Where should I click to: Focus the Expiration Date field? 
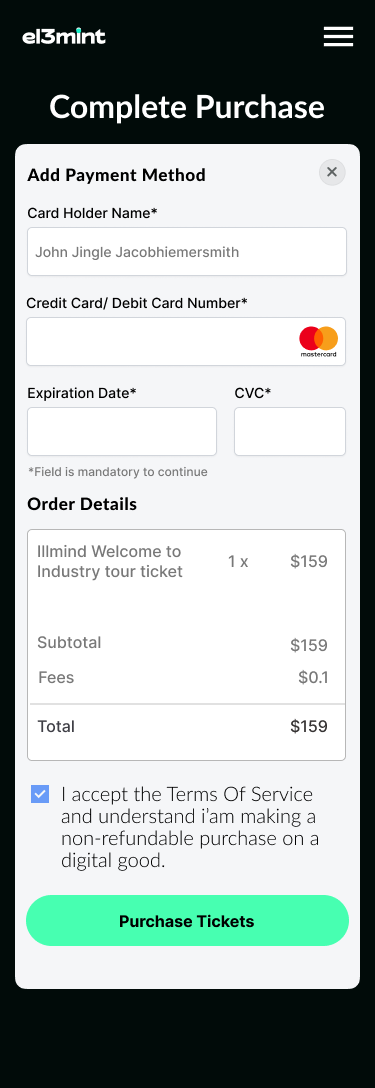tap(122, 432)
